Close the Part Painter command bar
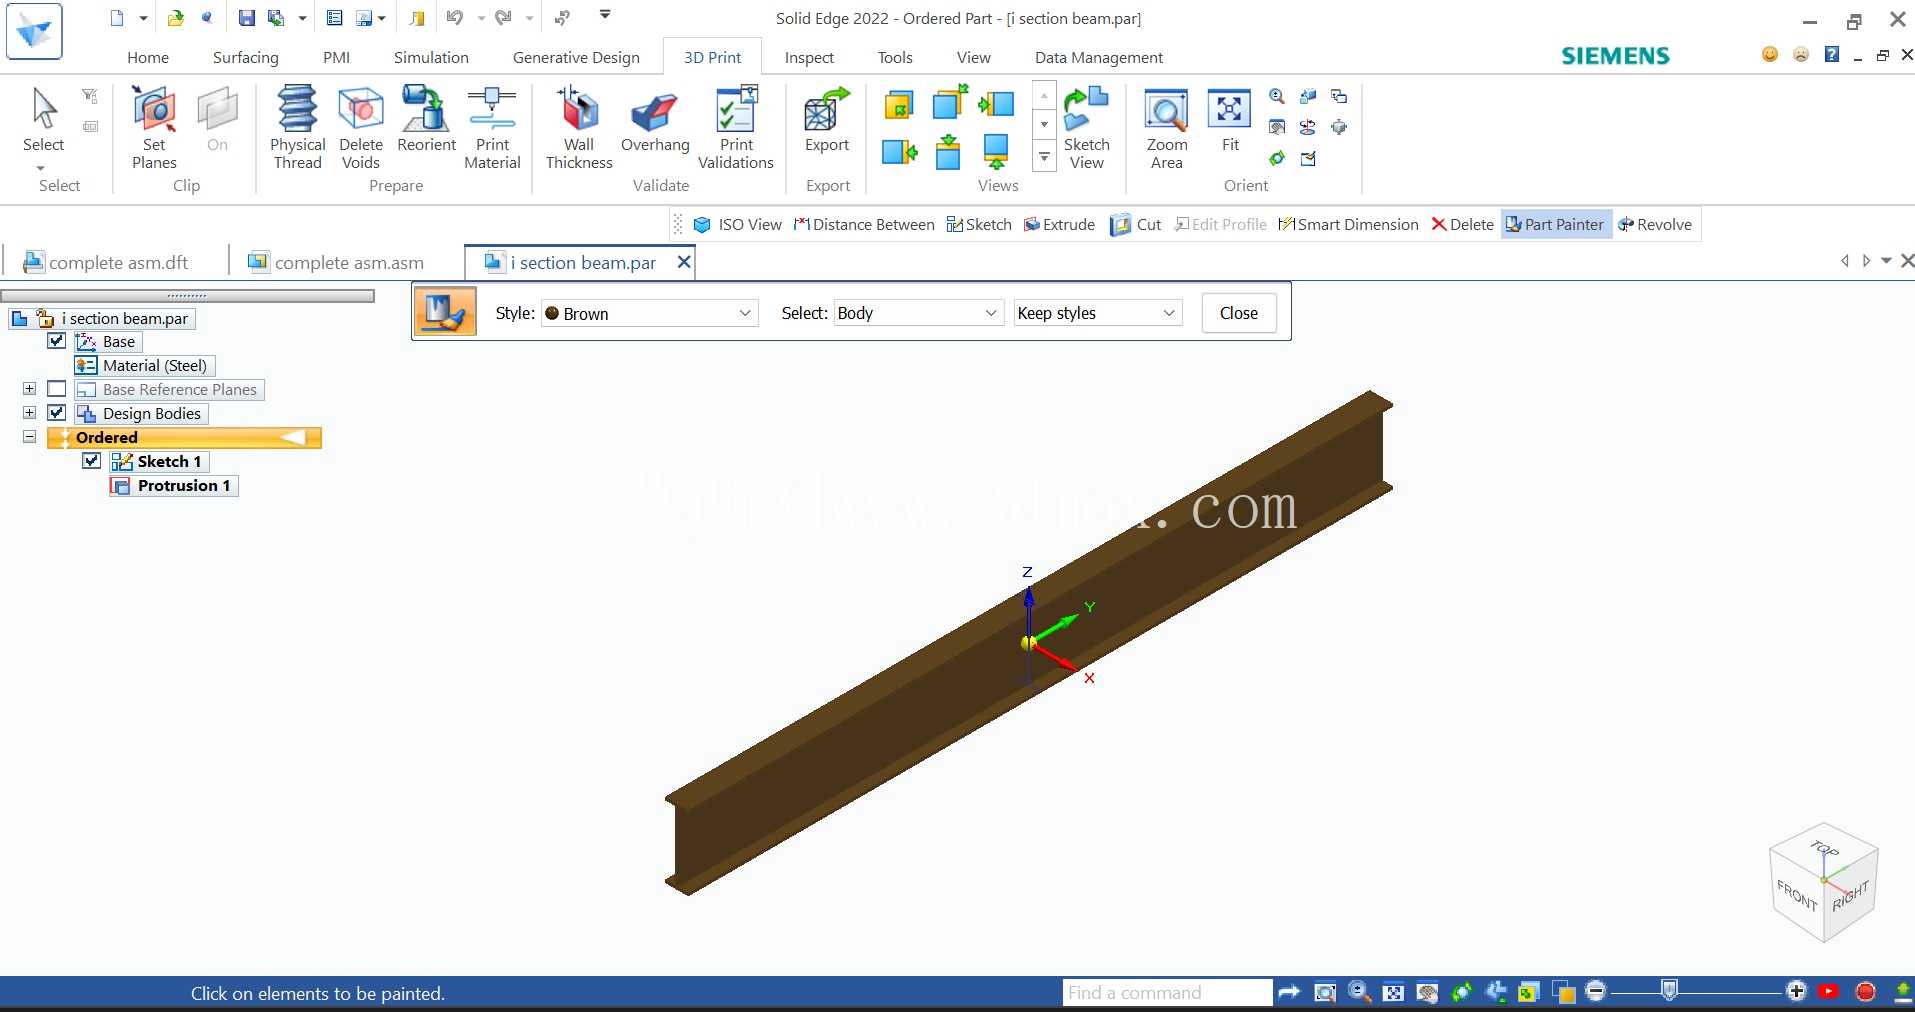1915x1012 pixels. click(x=1238, y=313)
